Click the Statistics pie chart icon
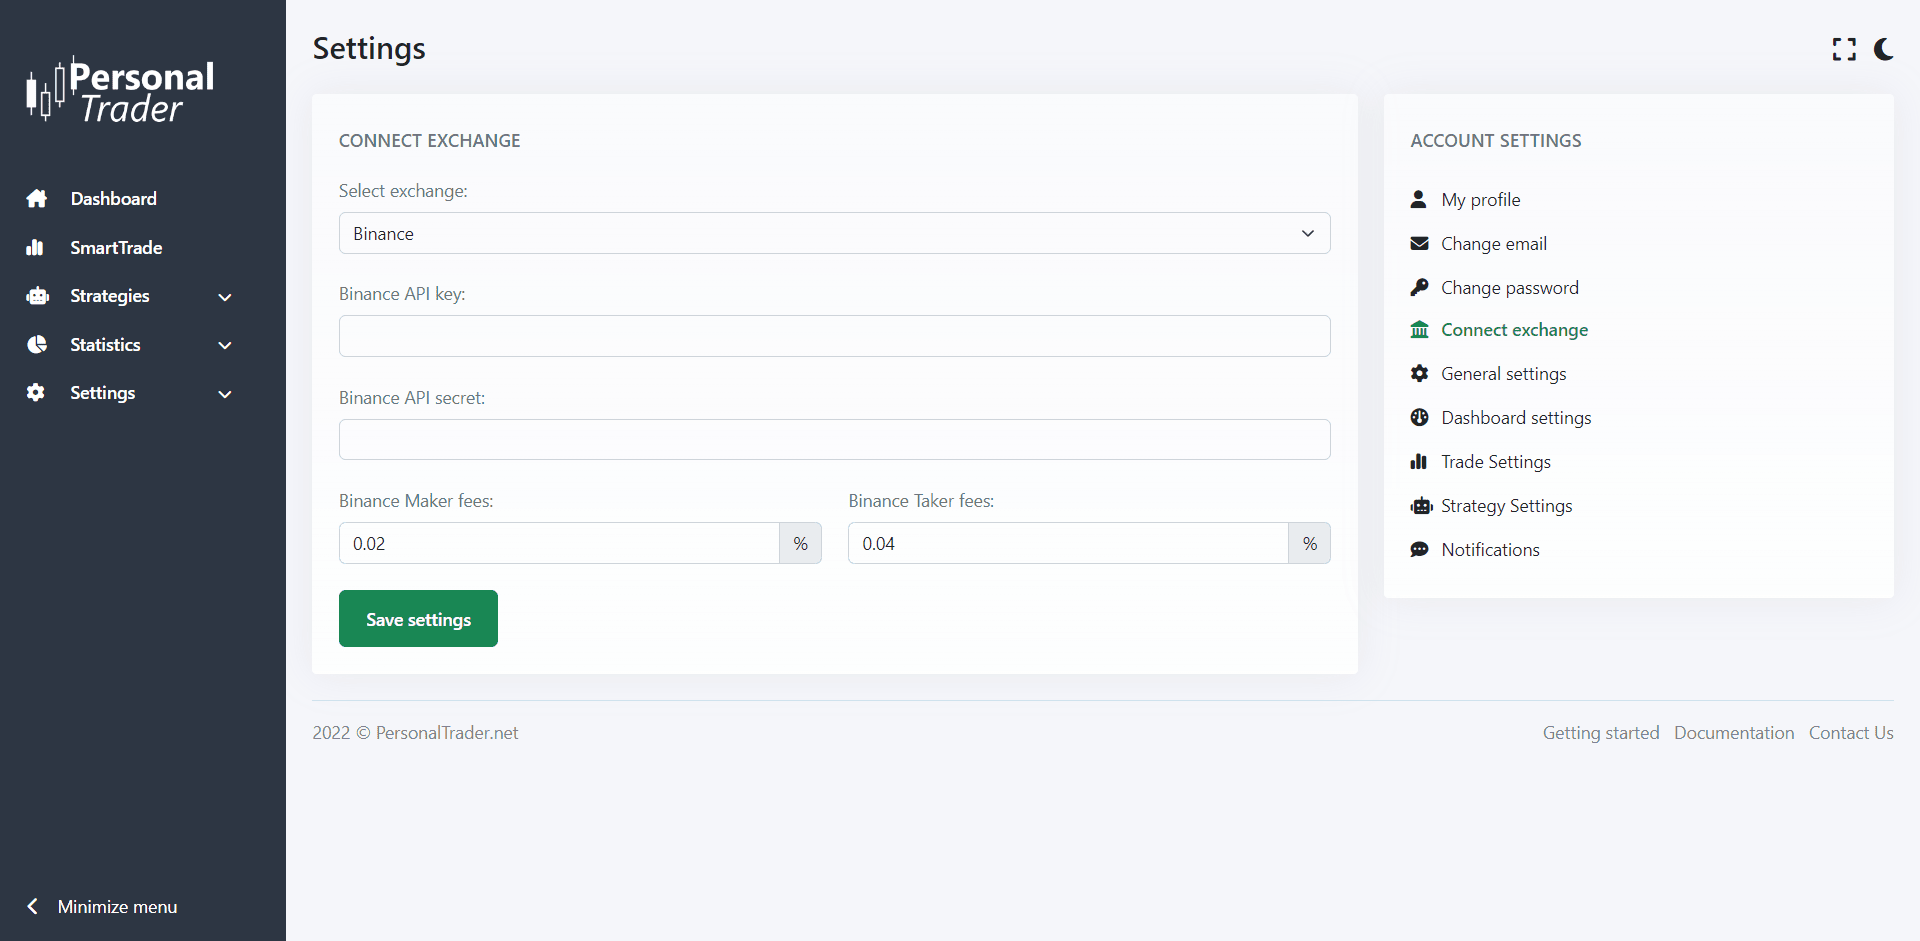This screenshot has height=941, width=1920. pos(37,345)
